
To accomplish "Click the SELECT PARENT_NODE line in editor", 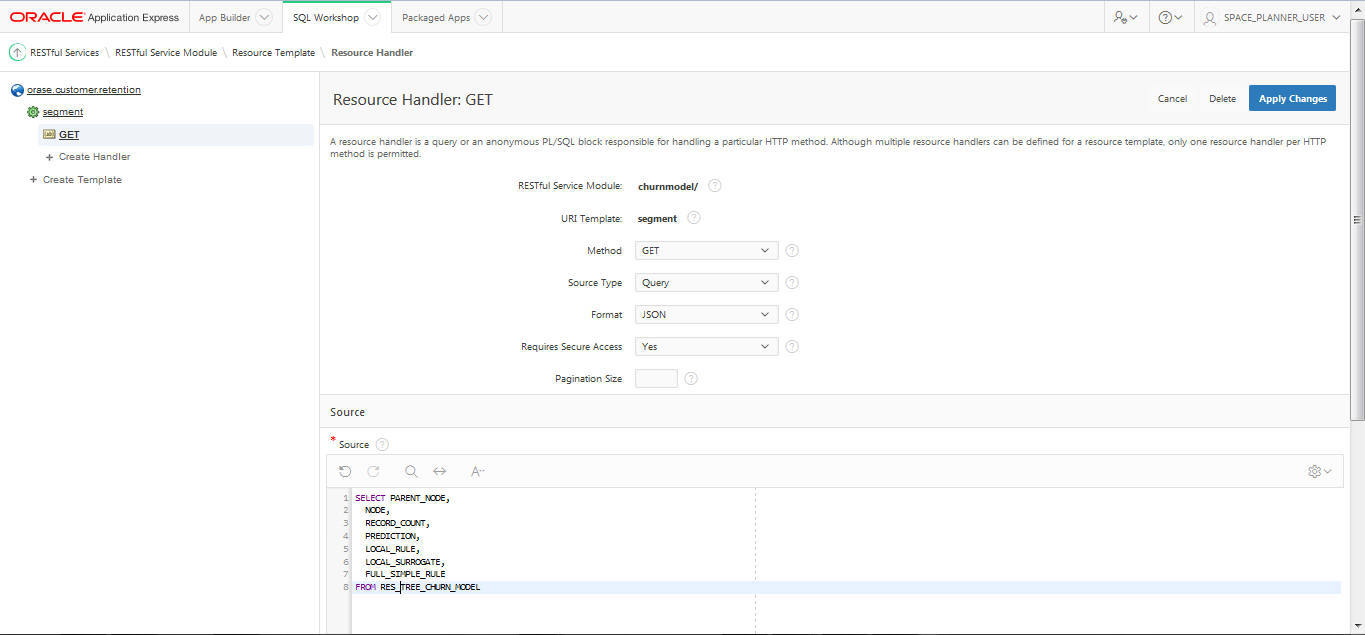I will (x=403, y=497).
